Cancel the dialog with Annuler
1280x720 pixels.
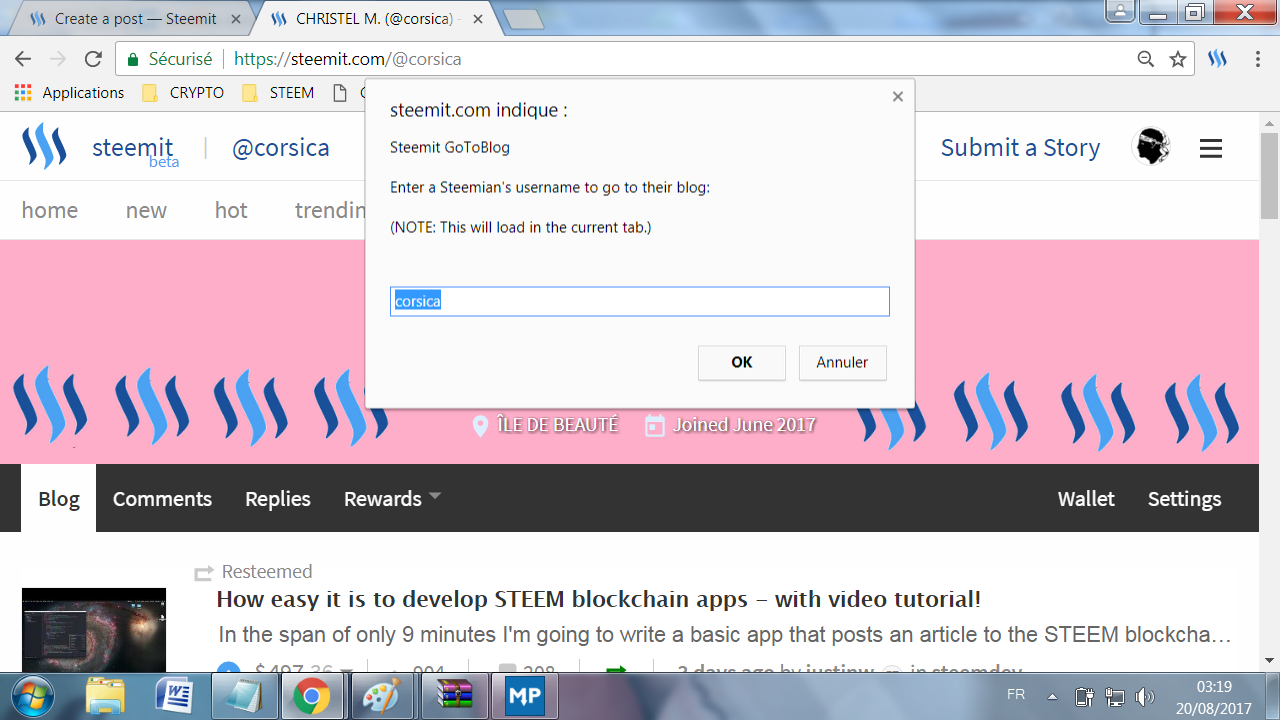842,362
